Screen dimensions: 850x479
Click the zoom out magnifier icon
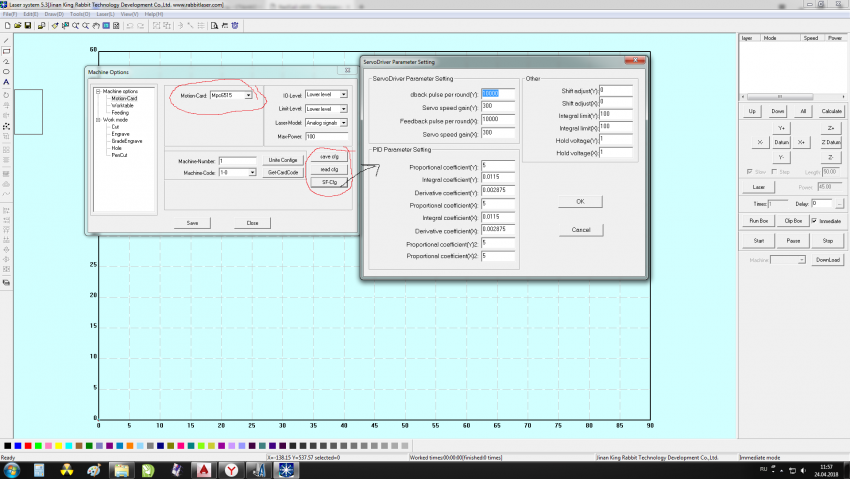tap(86, 25)
